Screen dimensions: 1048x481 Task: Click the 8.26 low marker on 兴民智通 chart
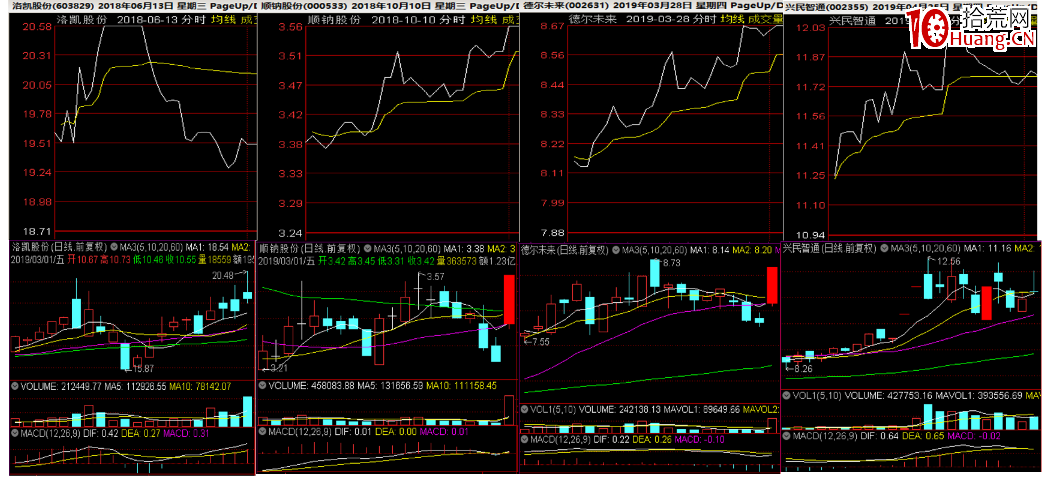805,368
